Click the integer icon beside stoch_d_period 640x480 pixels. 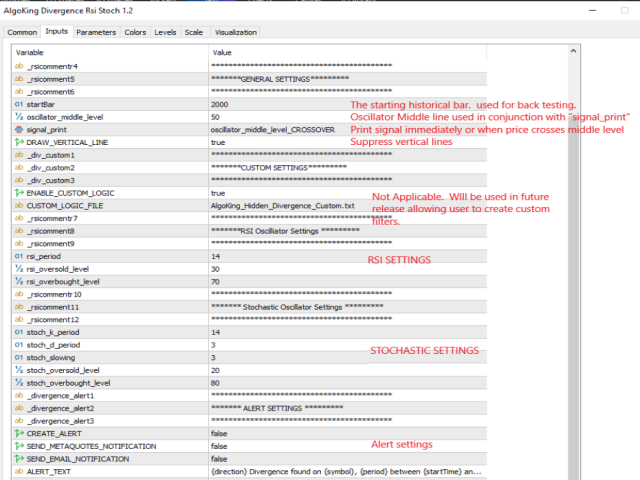pyautogui.click(x=19, y=344)
